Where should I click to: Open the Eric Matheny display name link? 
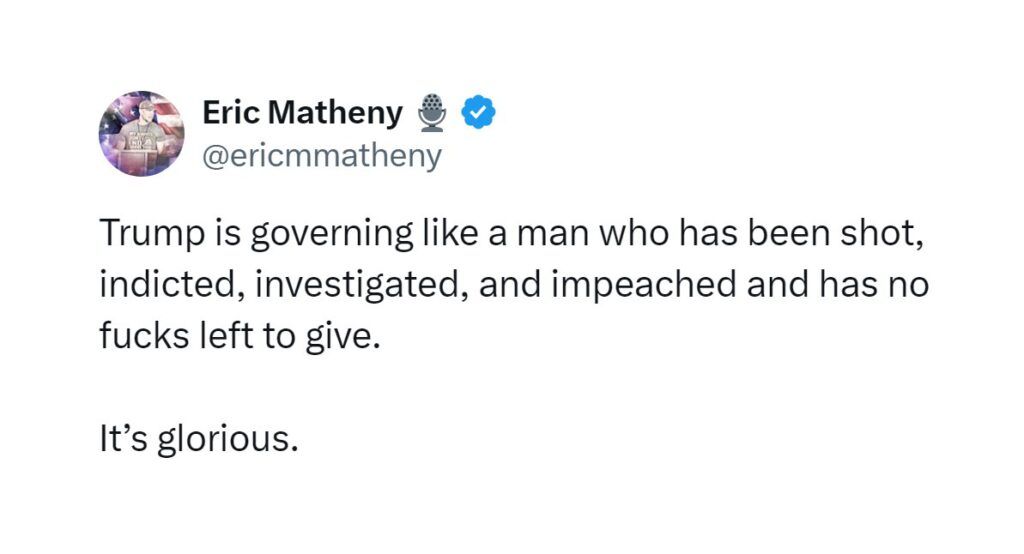[x=302, y=113]
